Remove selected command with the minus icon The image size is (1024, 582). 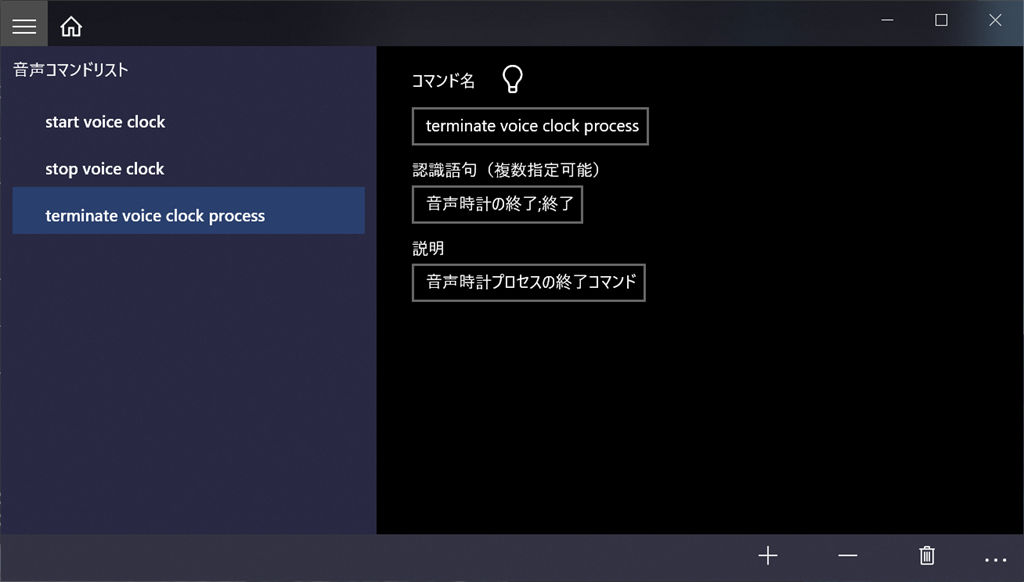[847, 556]
